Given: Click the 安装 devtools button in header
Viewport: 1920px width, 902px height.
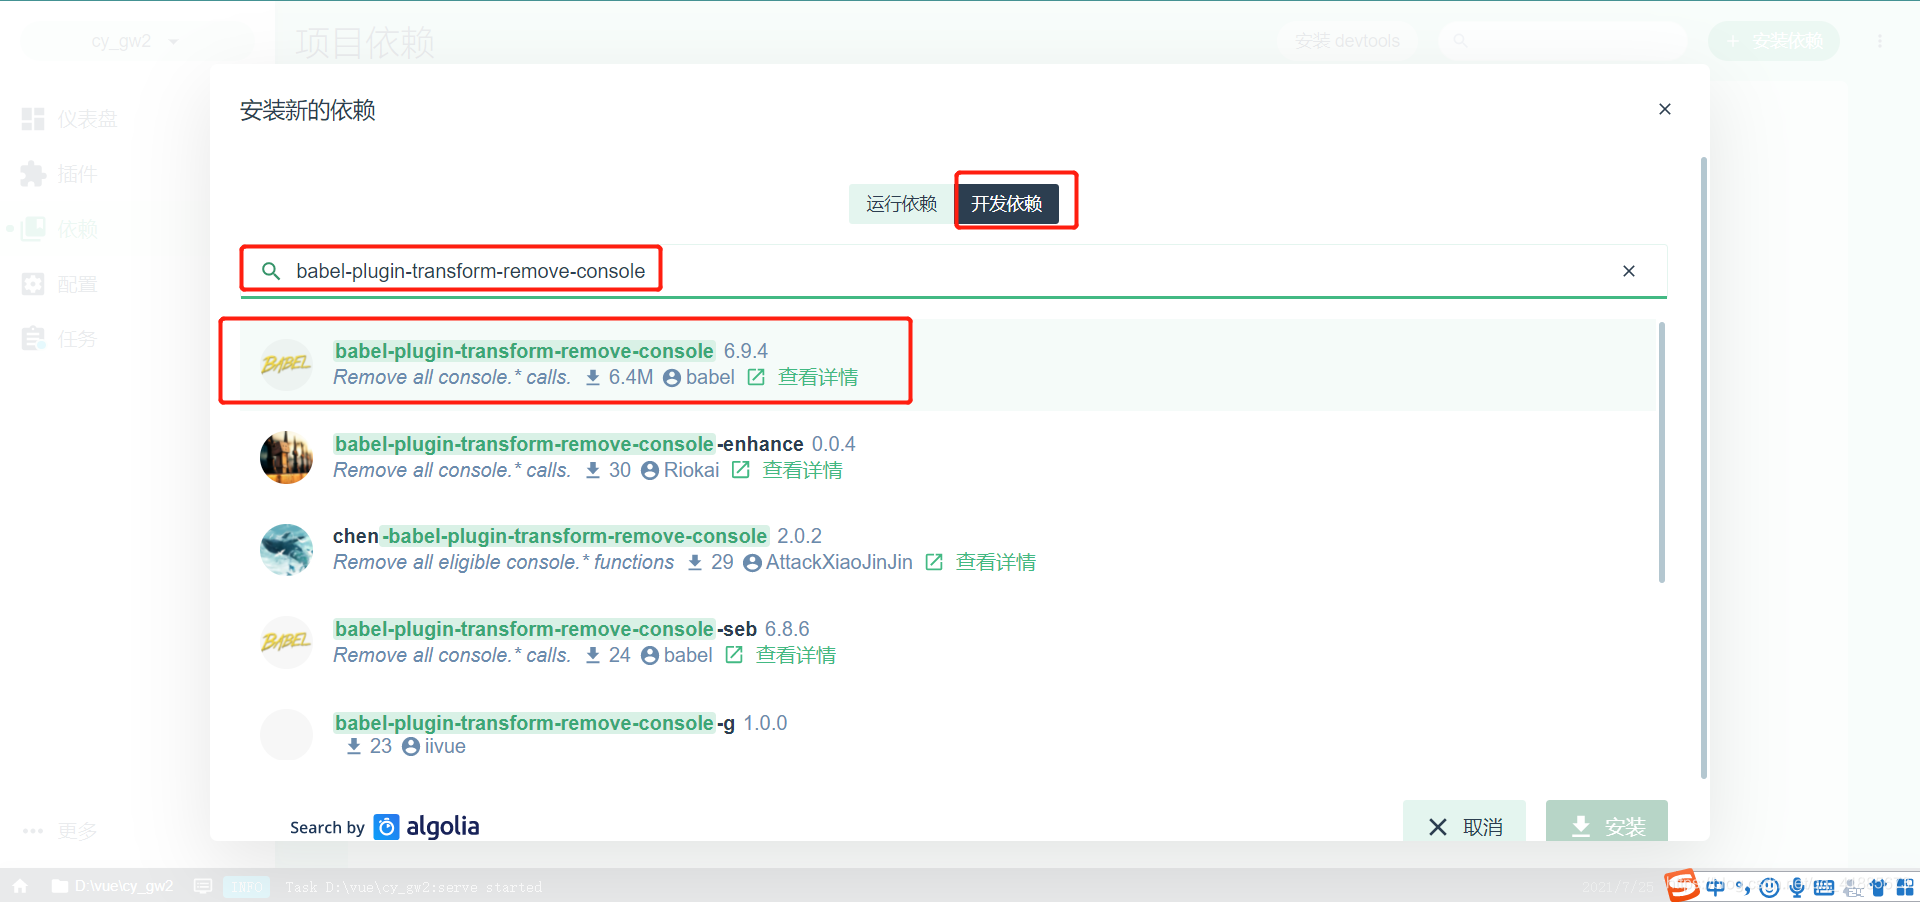Looking at the screenshot, I should click(1347, 41).
